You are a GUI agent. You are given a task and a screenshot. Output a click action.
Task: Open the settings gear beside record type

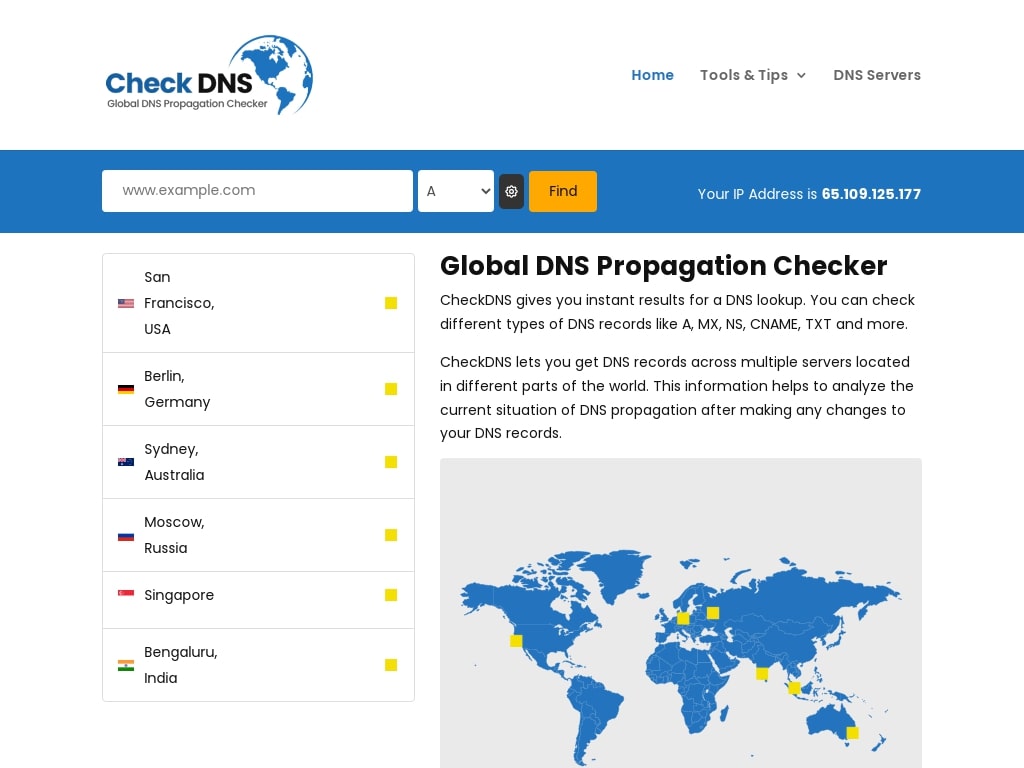511,191
